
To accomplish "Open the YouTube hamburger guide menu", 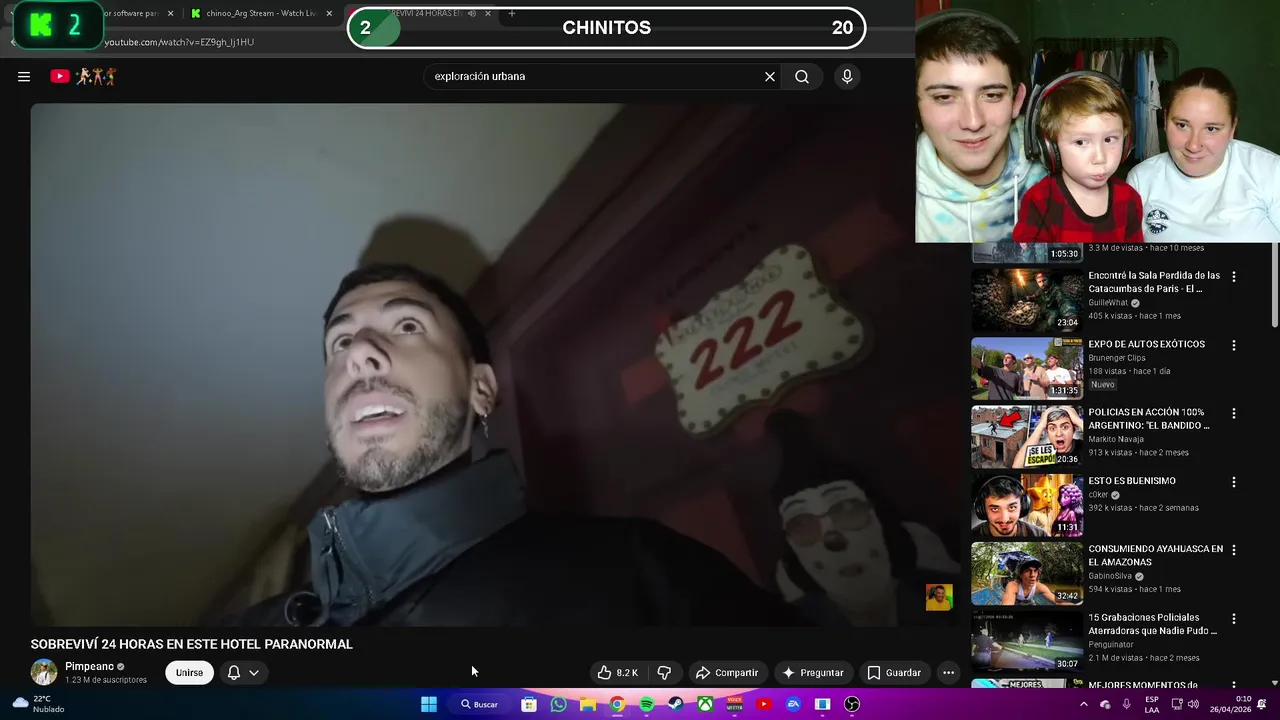I will 24,76.
